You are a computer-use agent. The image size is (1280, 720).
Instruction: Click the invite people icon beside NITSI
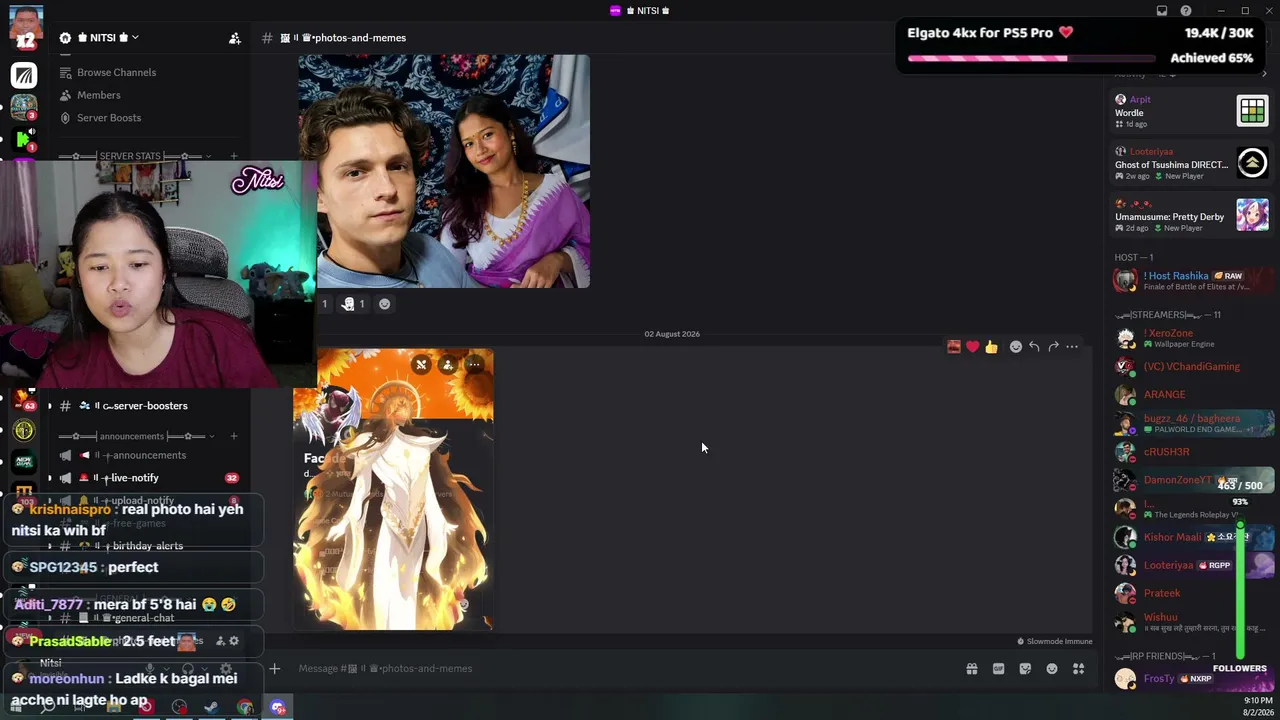coord(235,38)
